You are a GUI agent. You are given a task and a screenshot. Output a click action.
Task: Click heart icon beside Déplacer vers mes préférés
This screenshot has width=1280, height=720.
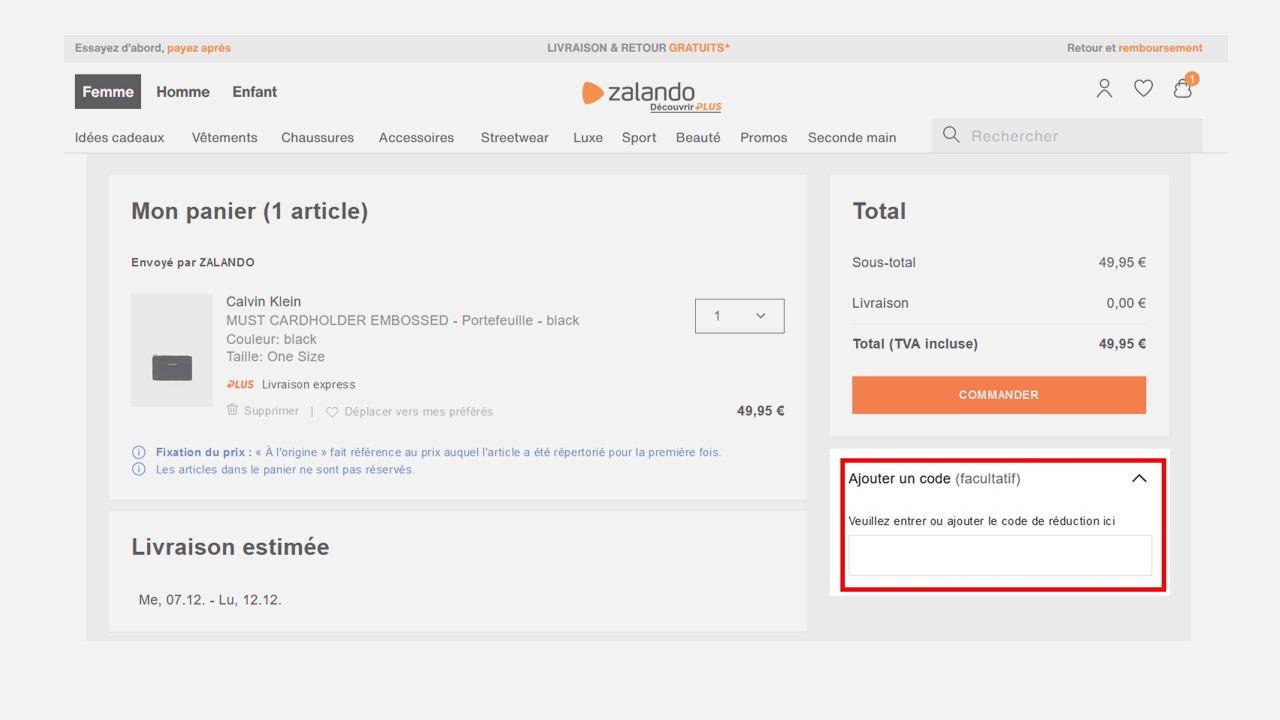332,412
